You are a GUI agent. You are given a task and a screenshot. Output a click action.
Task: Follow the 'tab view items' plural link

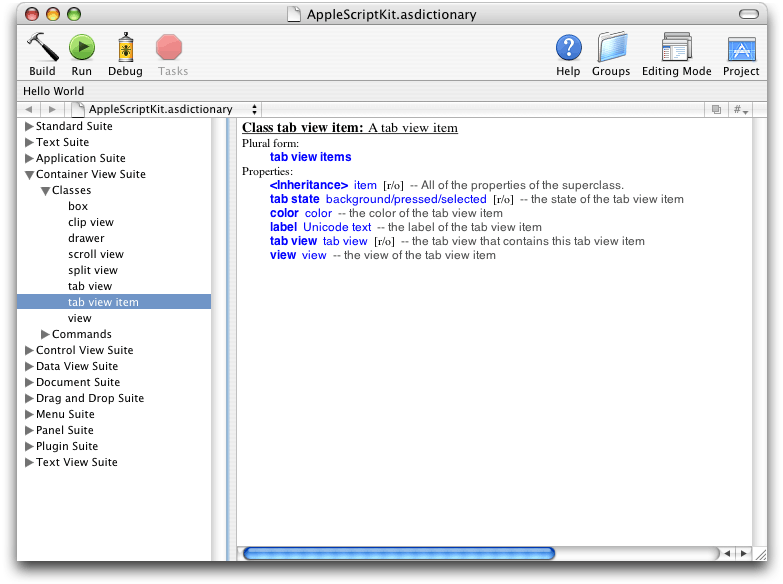(310, 157)
